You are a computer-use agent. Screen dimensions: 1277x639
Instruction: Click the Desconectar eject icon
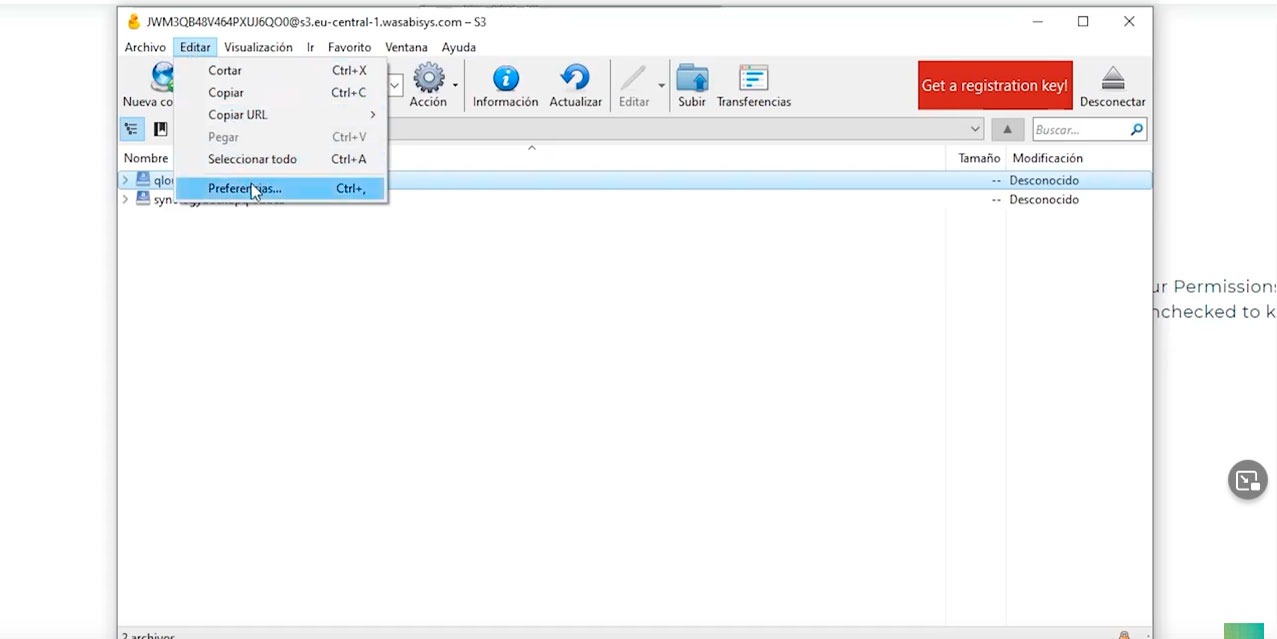(x=1113, y=79)
